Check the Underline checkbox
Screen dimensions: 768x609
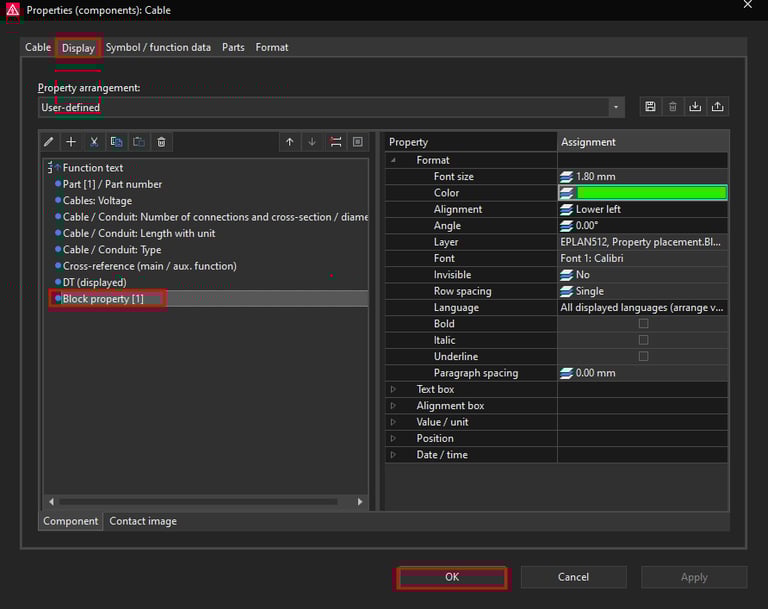(643, 356)
